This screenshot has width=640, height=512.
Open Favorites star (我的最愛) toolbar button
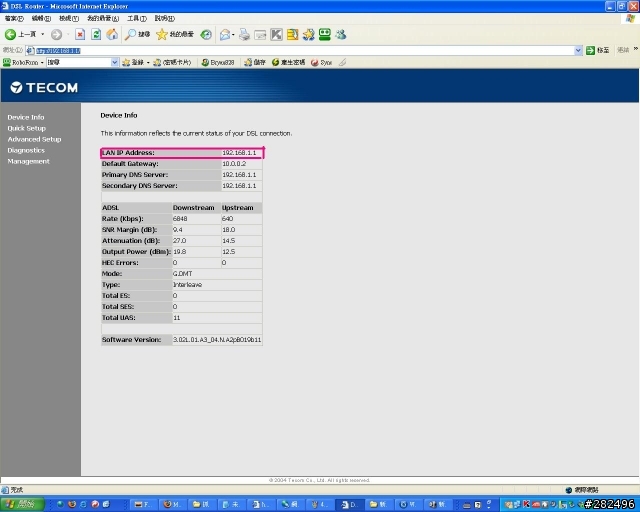tap(175, 35)
